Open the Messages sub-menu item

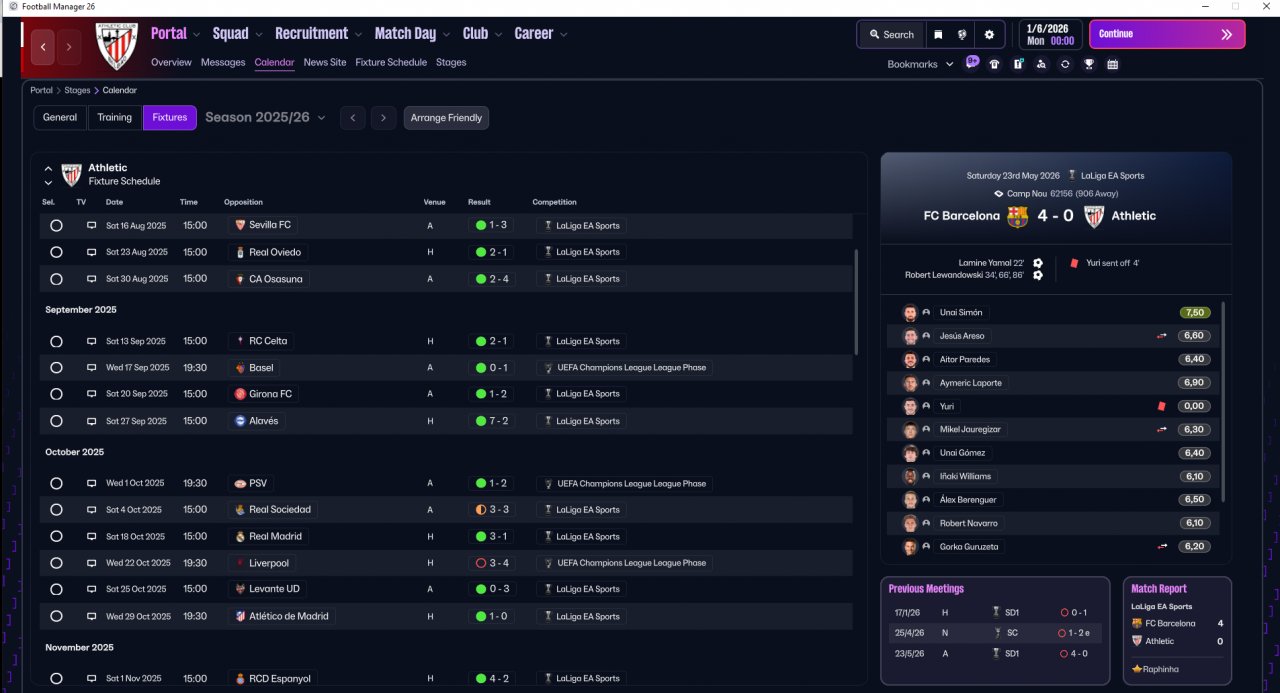[x=223, y=62]
